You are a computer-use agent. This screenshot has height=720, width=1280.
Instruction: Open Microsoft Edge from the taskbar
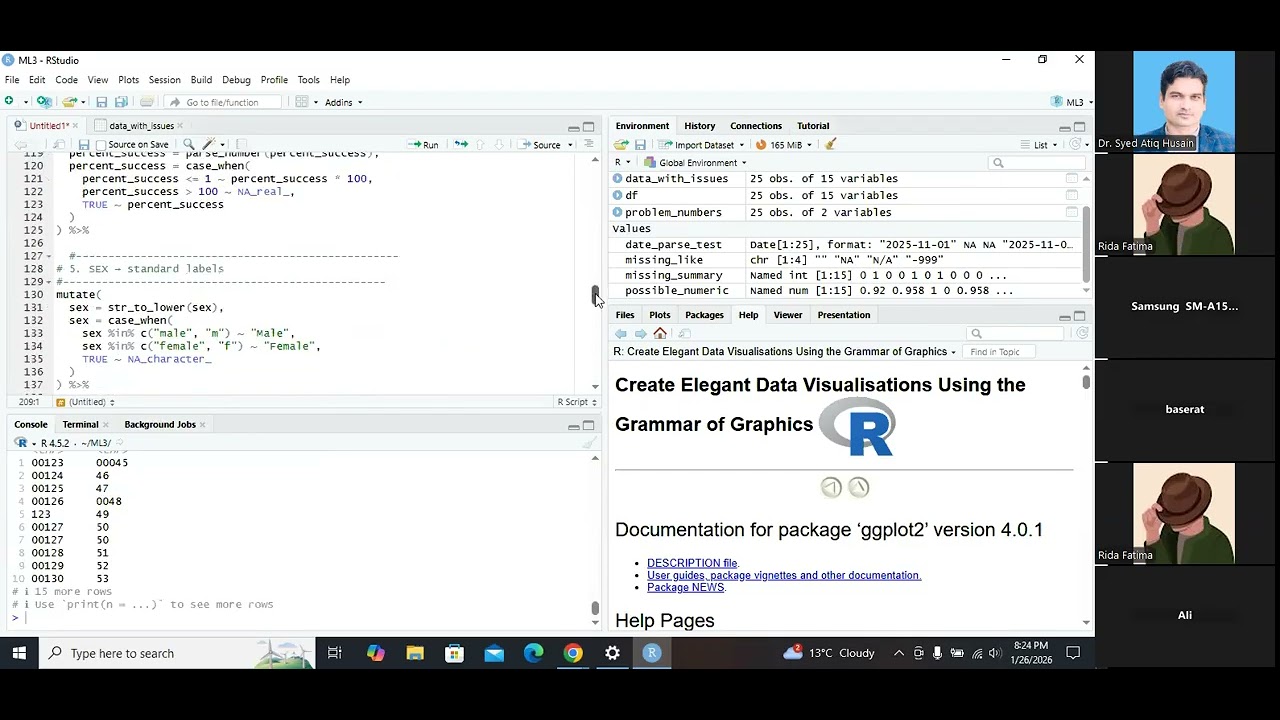coord(533,654)
